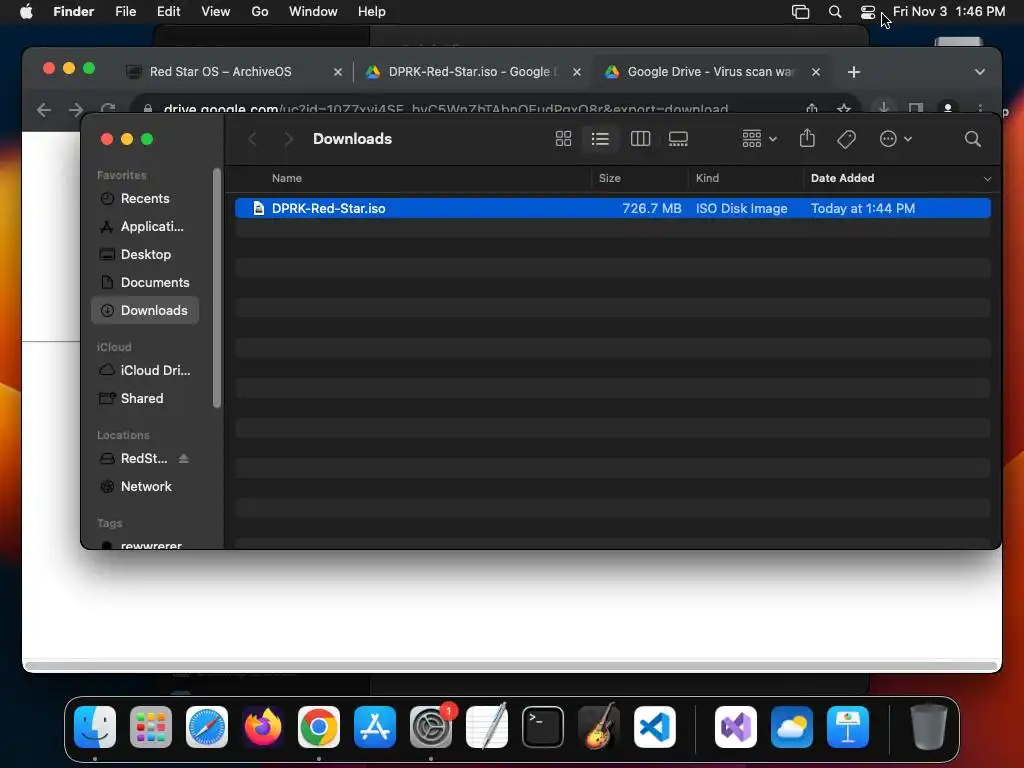
Task: Open Downloads in the Finder sidebar
Action: pos(145,310)
